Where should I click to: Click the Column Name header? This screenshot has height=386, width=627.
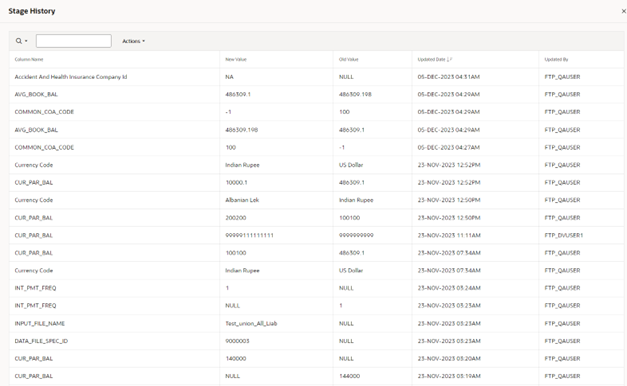[x=29, y=59]
